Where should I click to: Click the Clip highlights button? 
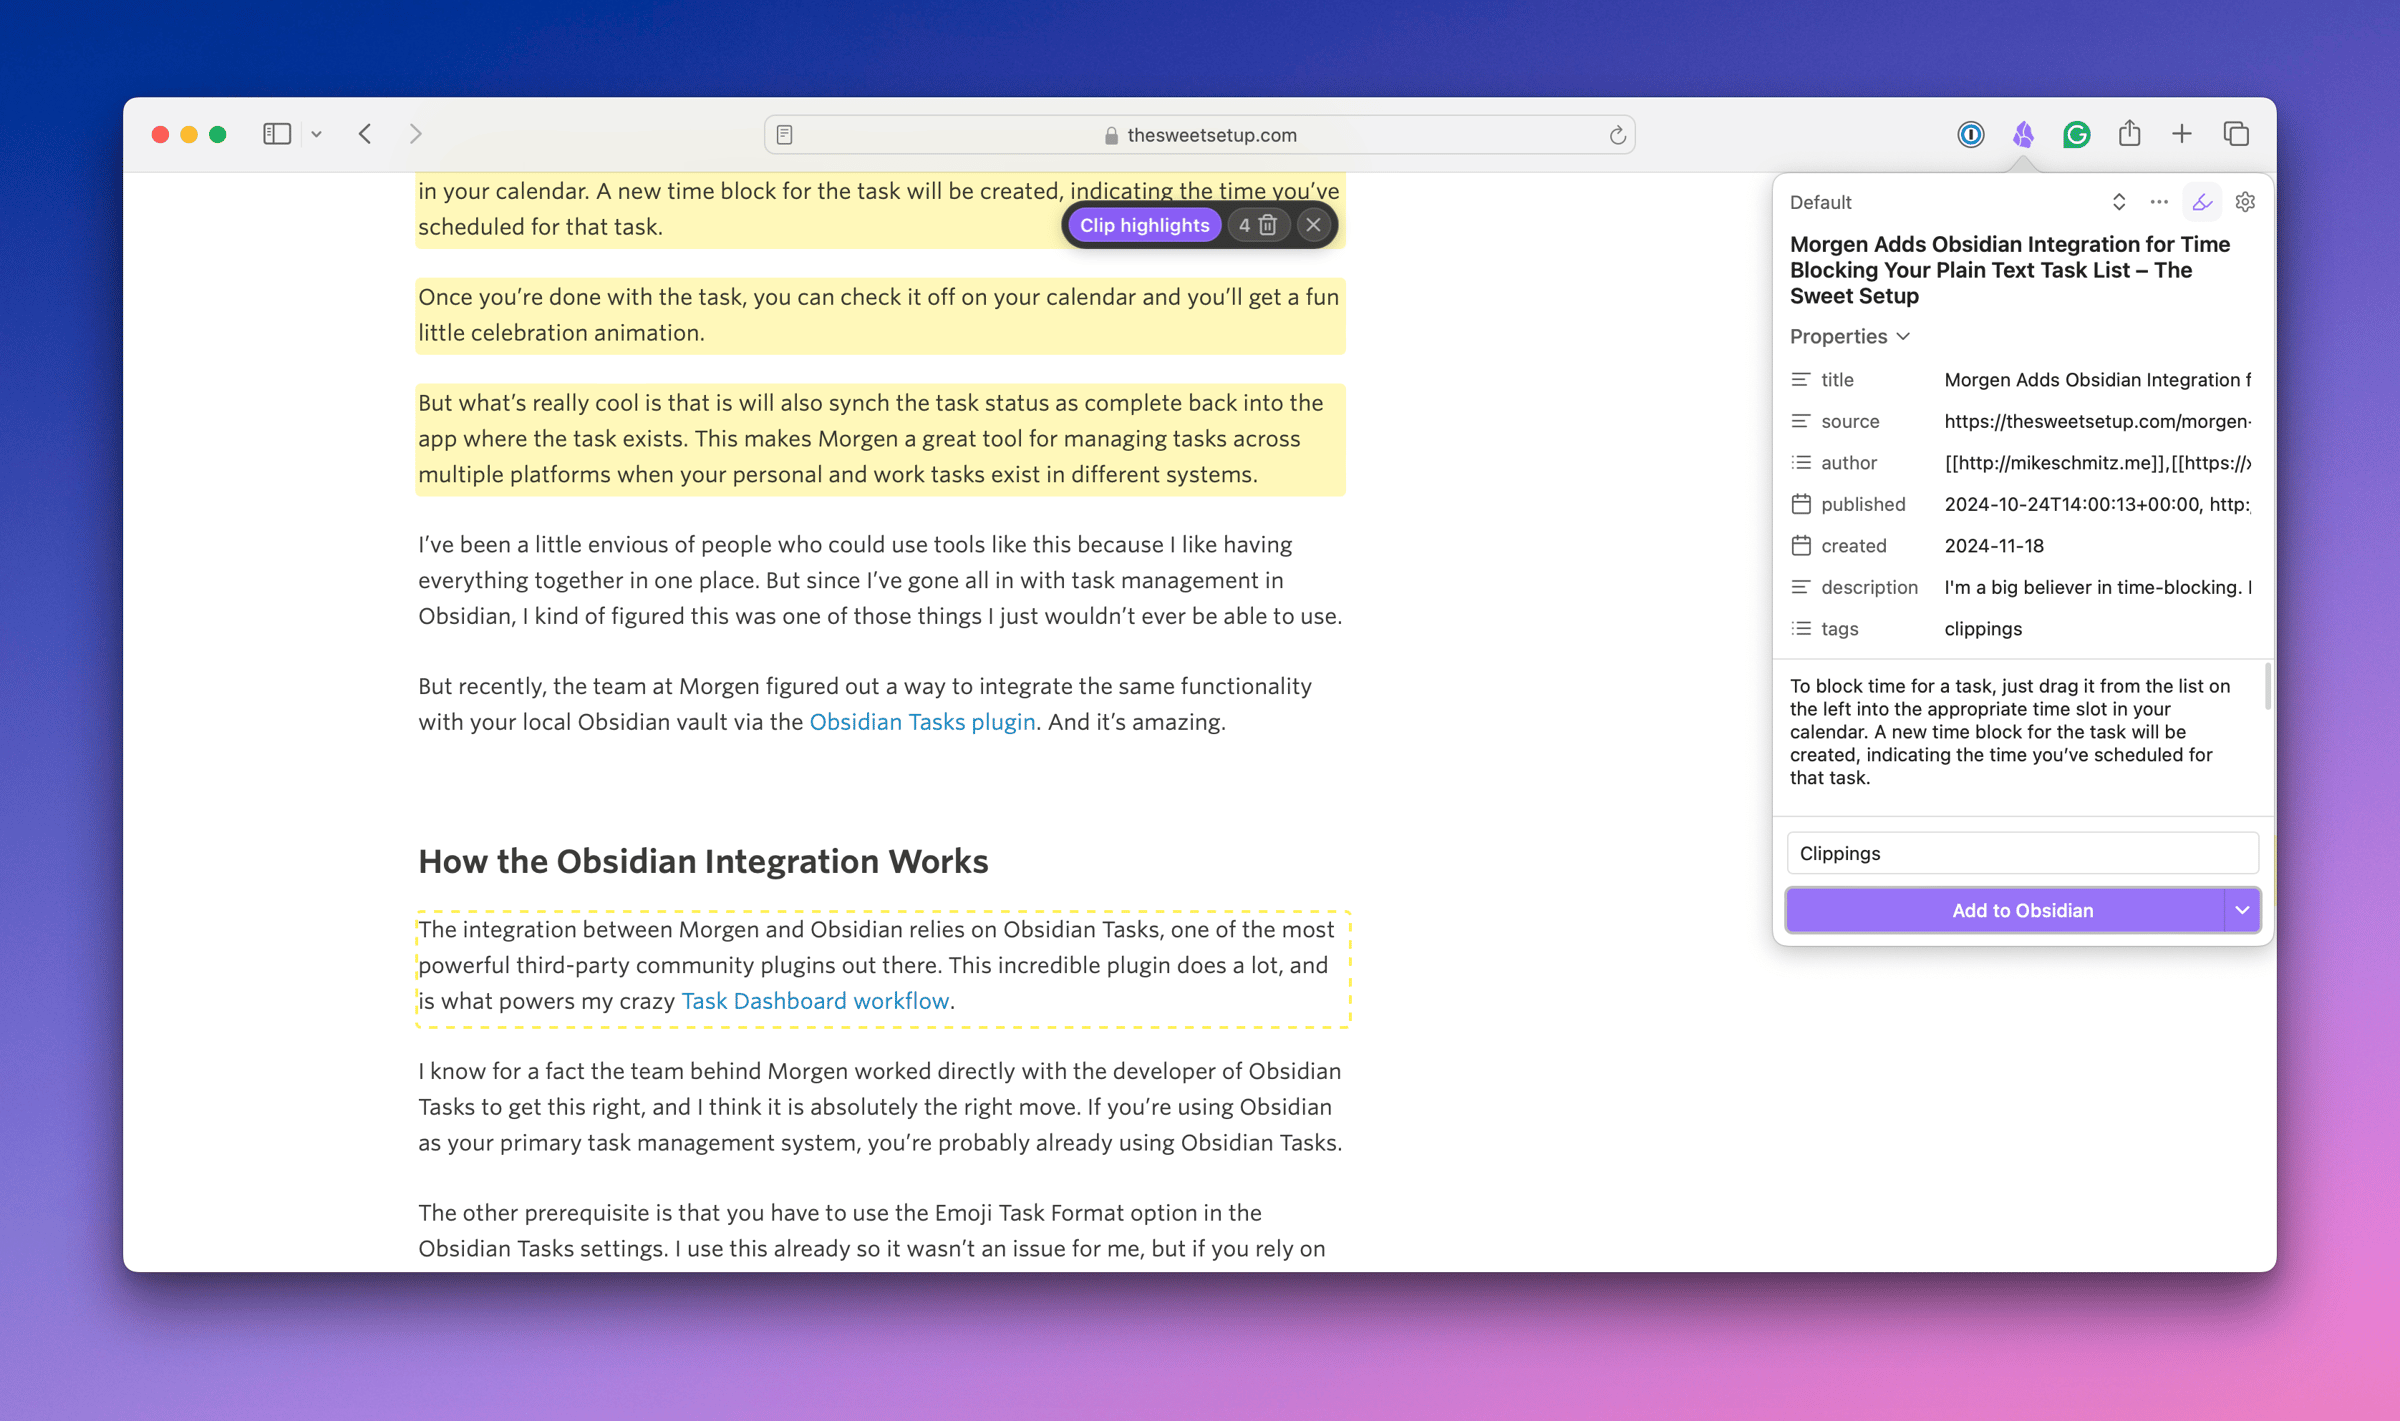[x=1144, y=225]
